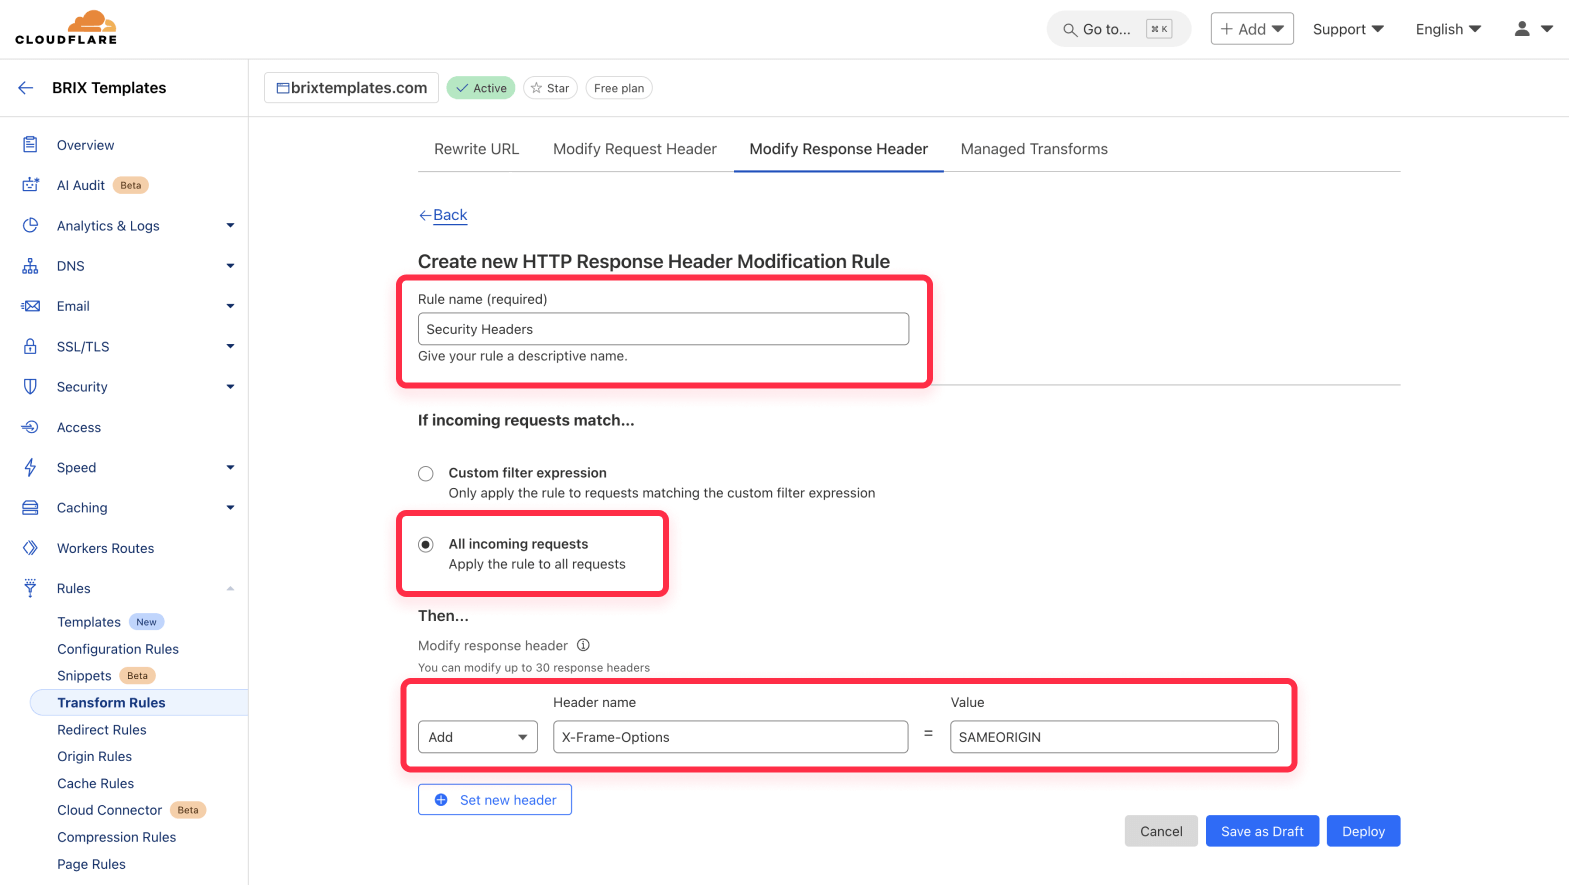Open Cache Rules in the sidebar
Image resolution: width=1569 pixels, height=885 pixels.
pos(96,784)
